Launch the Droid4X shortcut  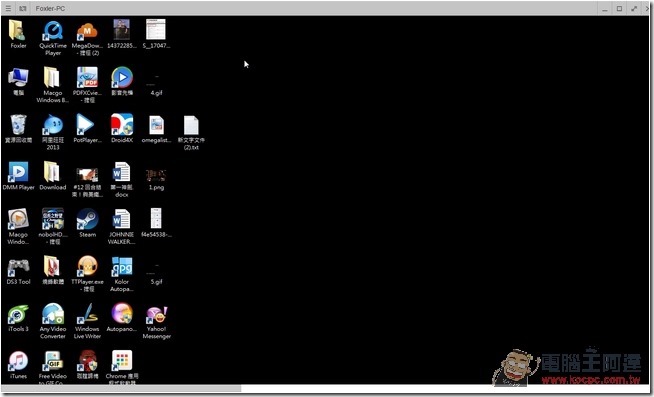click(122, 125)
